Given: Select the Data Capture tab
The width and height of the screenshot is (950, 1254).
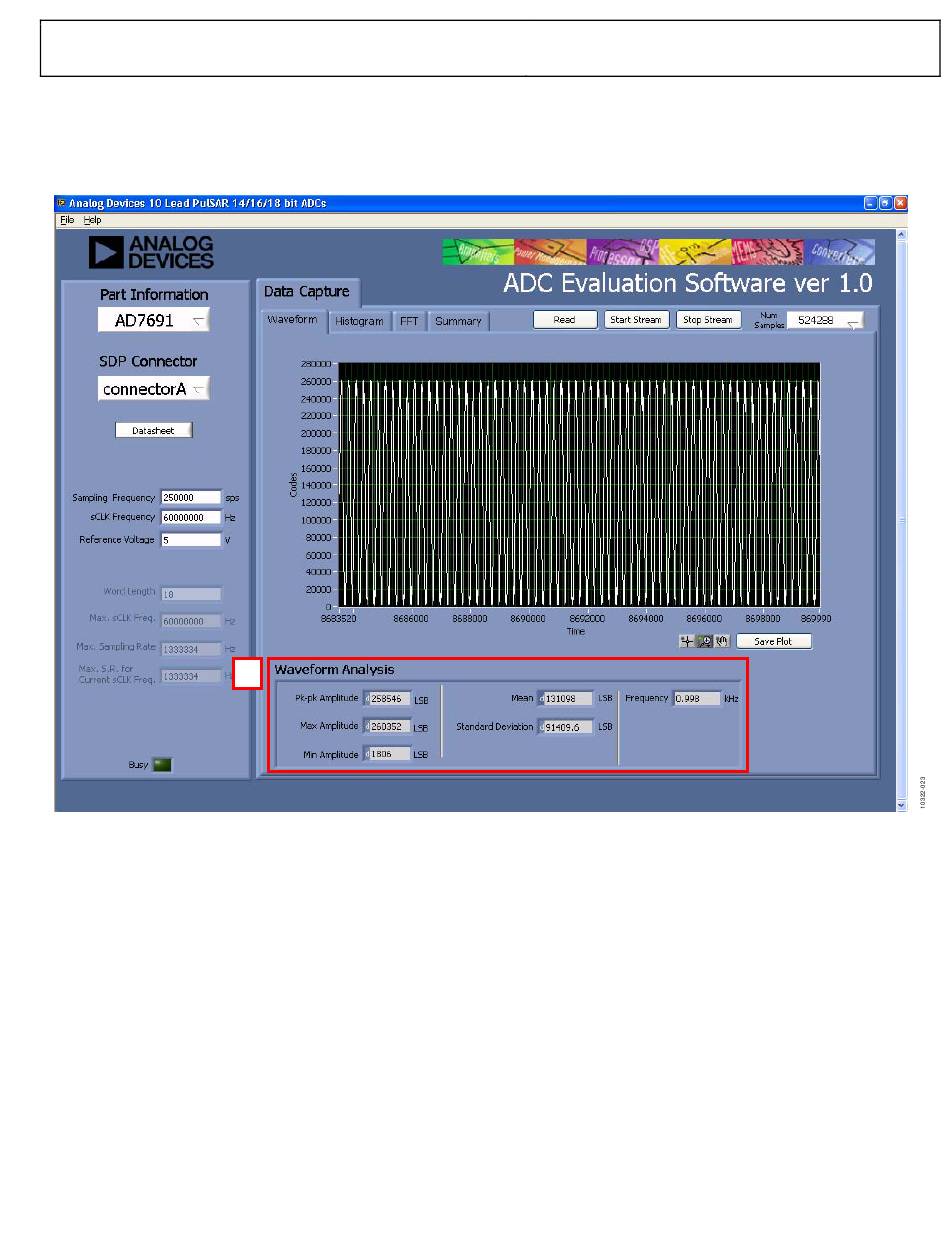Looking at the screenshot, I should point(307,291).
